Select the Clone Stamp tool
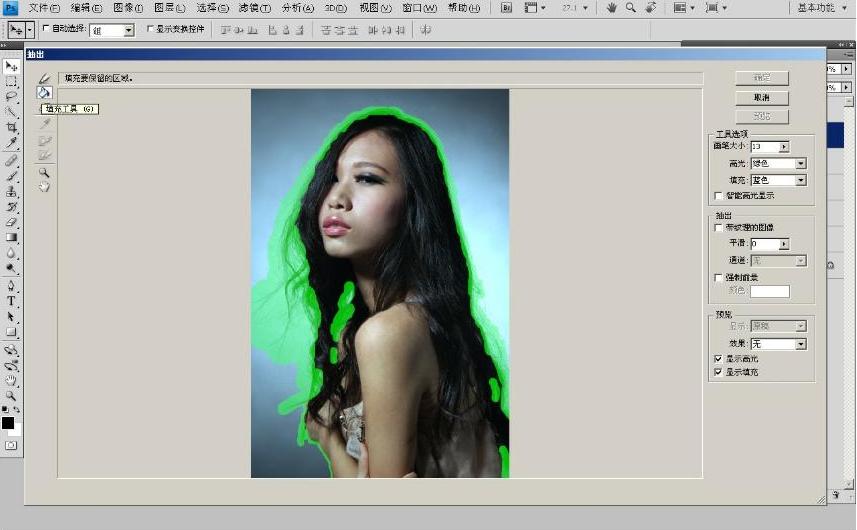This screenshot has width=857, height=530. [11, 192]
